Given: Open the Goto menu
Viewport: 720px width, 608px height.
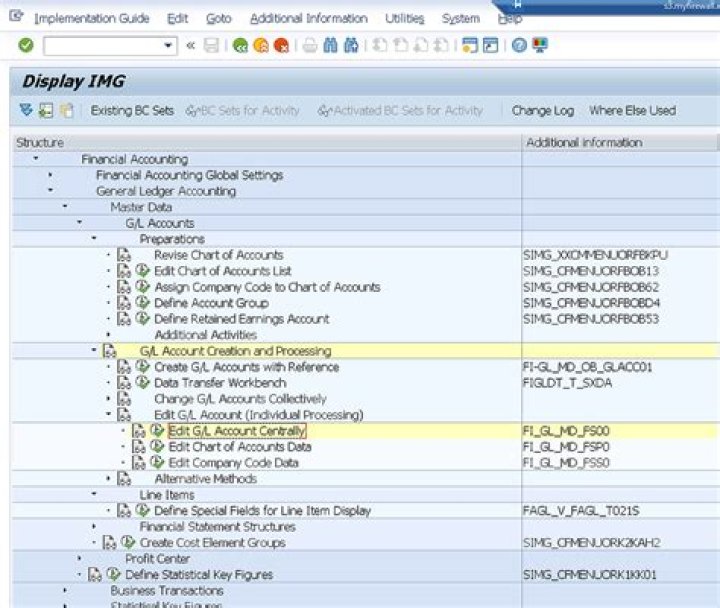Looking at the screenshot, I should (x=218, y=18).
